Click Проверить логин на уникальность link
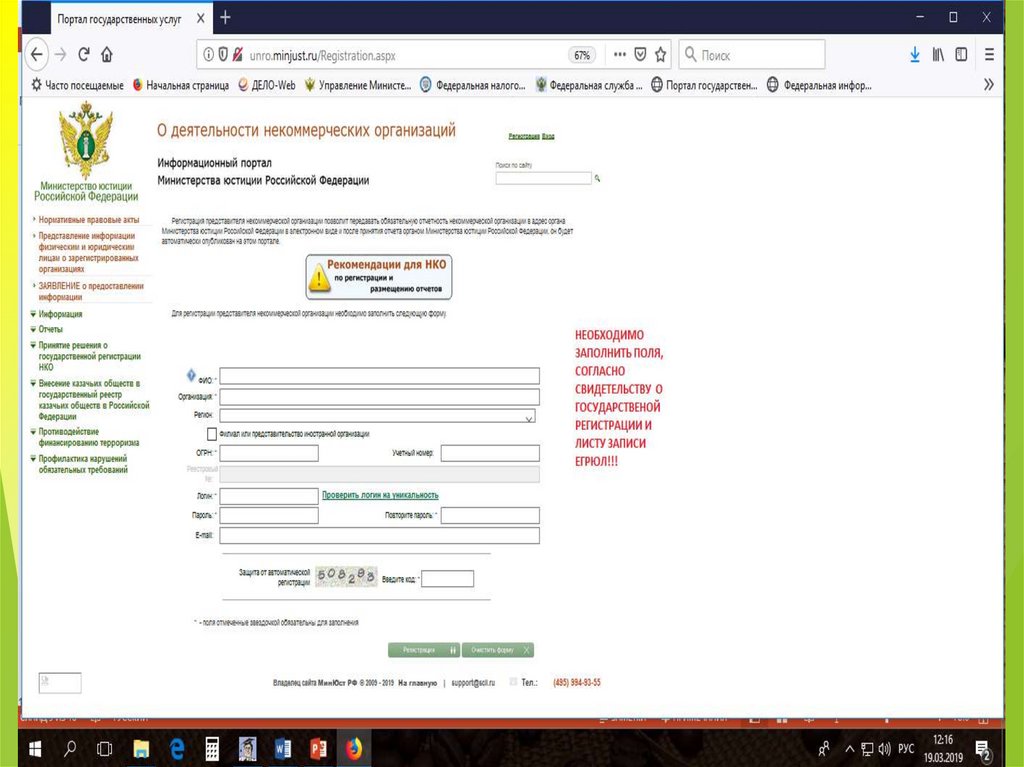The image size is (1024, 767). coord(380,495)
